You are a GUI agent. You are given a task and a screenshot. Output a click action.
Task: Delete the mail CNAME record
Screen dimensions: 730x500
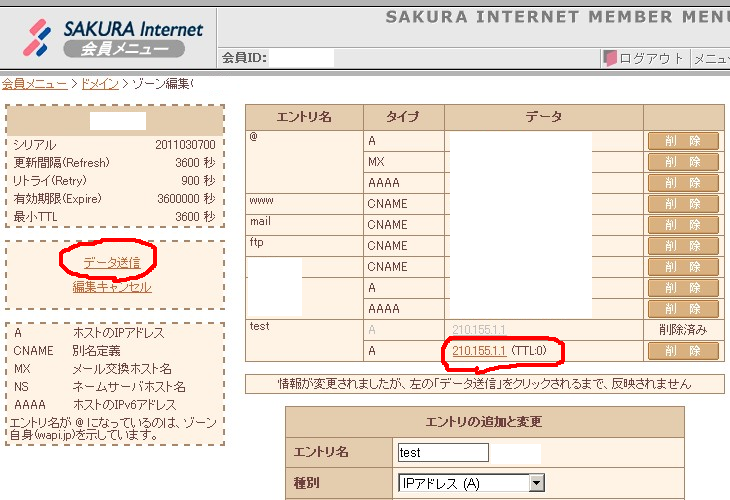[683, 225]
